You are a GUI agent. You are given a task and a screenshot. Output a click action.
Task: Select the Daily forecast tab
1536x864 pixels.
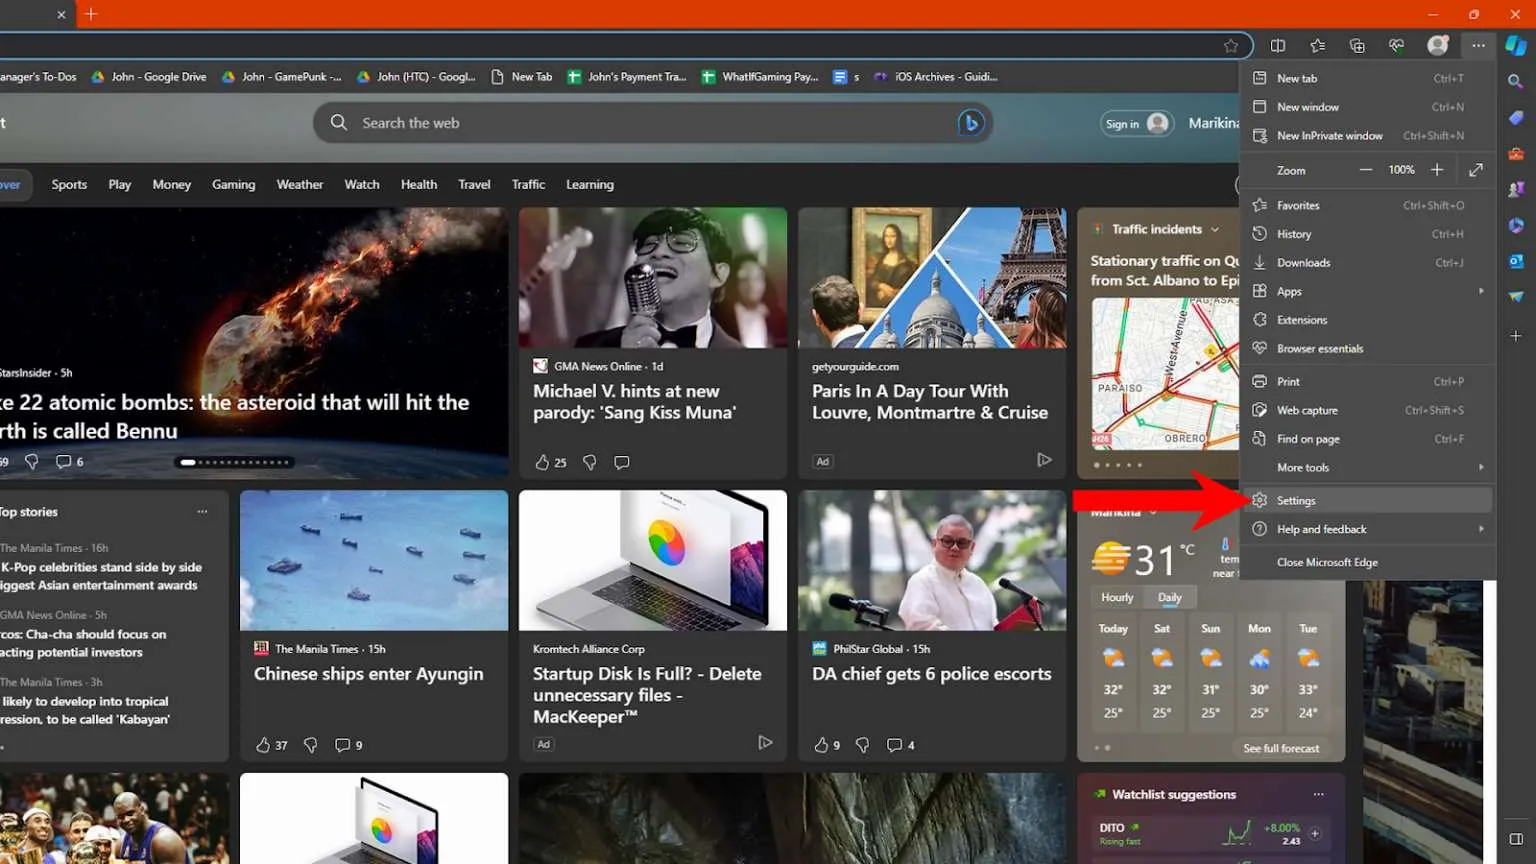1169,597
